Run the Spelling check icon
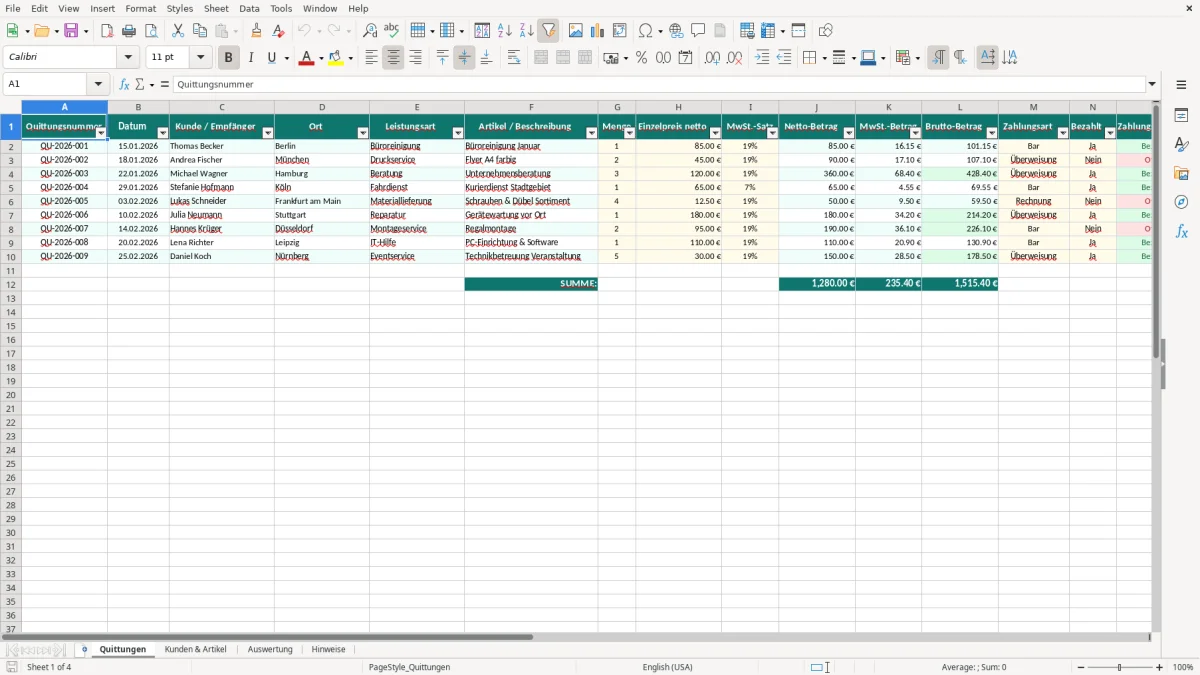Screen dimensions: 1200x675 [x=392, y=31]
